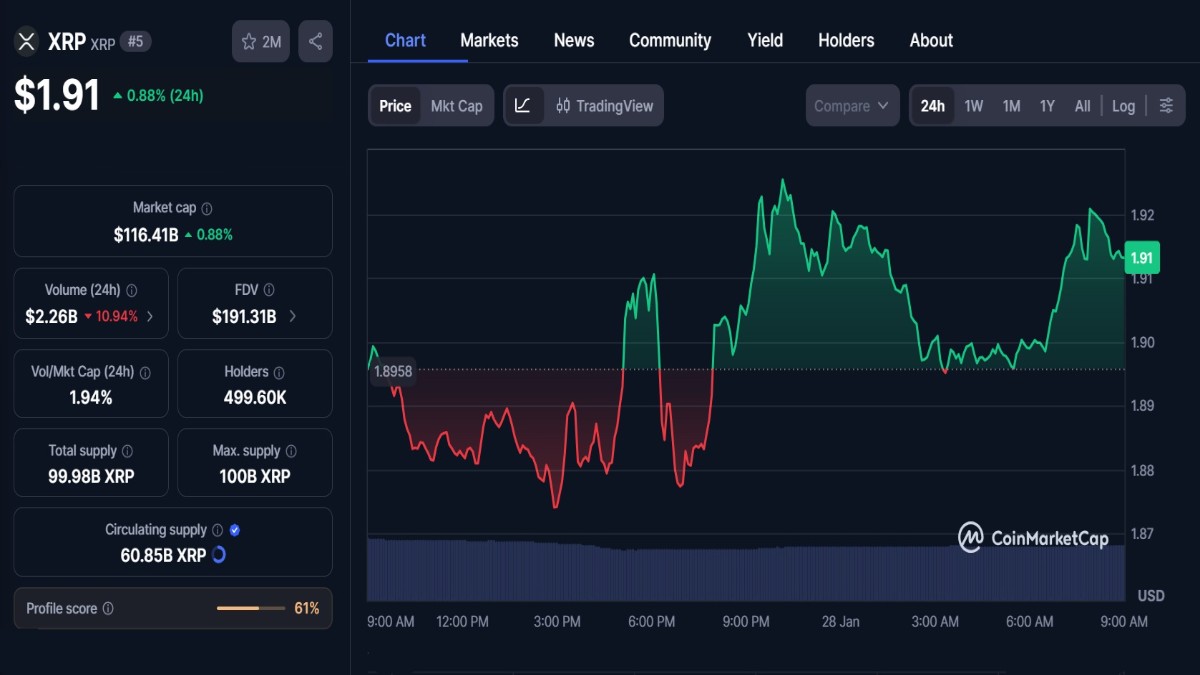Click the verified badge beside Circulating supply
Image resolution: width=1200 pixels, height=675 pixels.
coord(232,529)
